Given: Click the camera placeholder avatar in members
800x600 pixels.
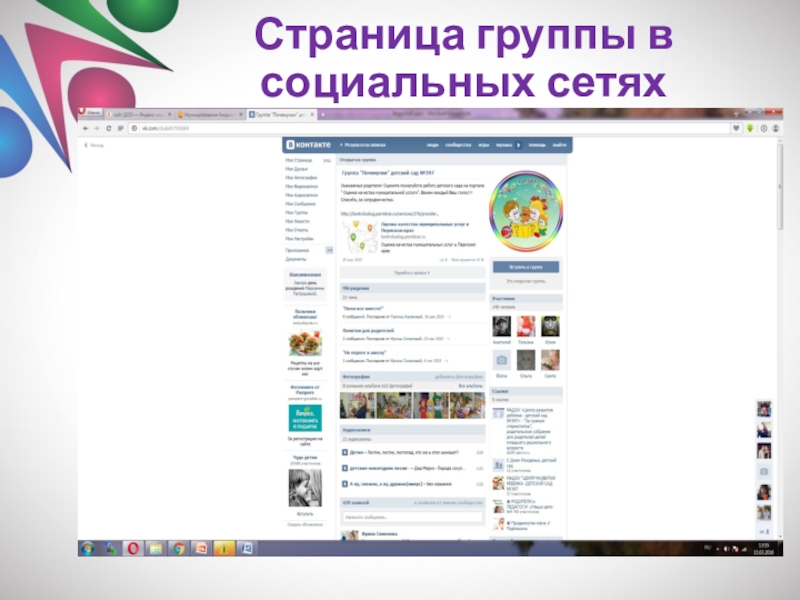Looking at the screenshot, I should click(x=502, y=359).
